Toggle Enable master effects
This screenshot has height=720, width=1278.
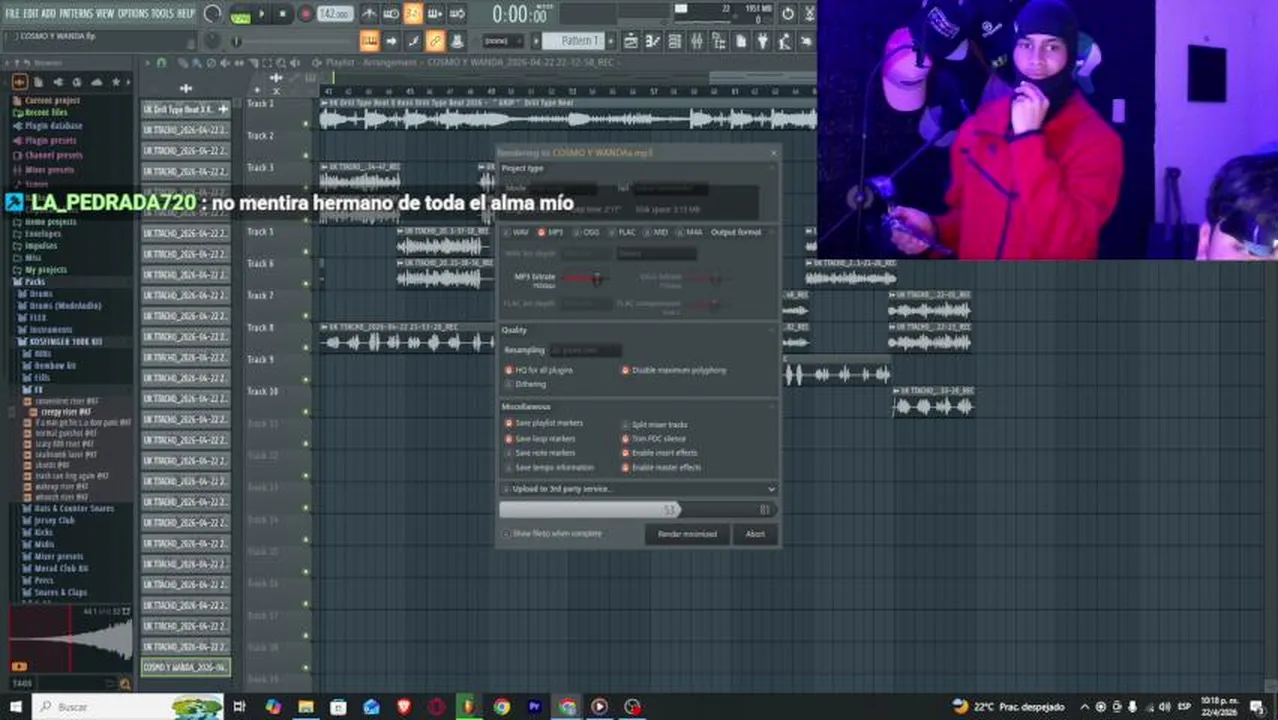(662, 467)
